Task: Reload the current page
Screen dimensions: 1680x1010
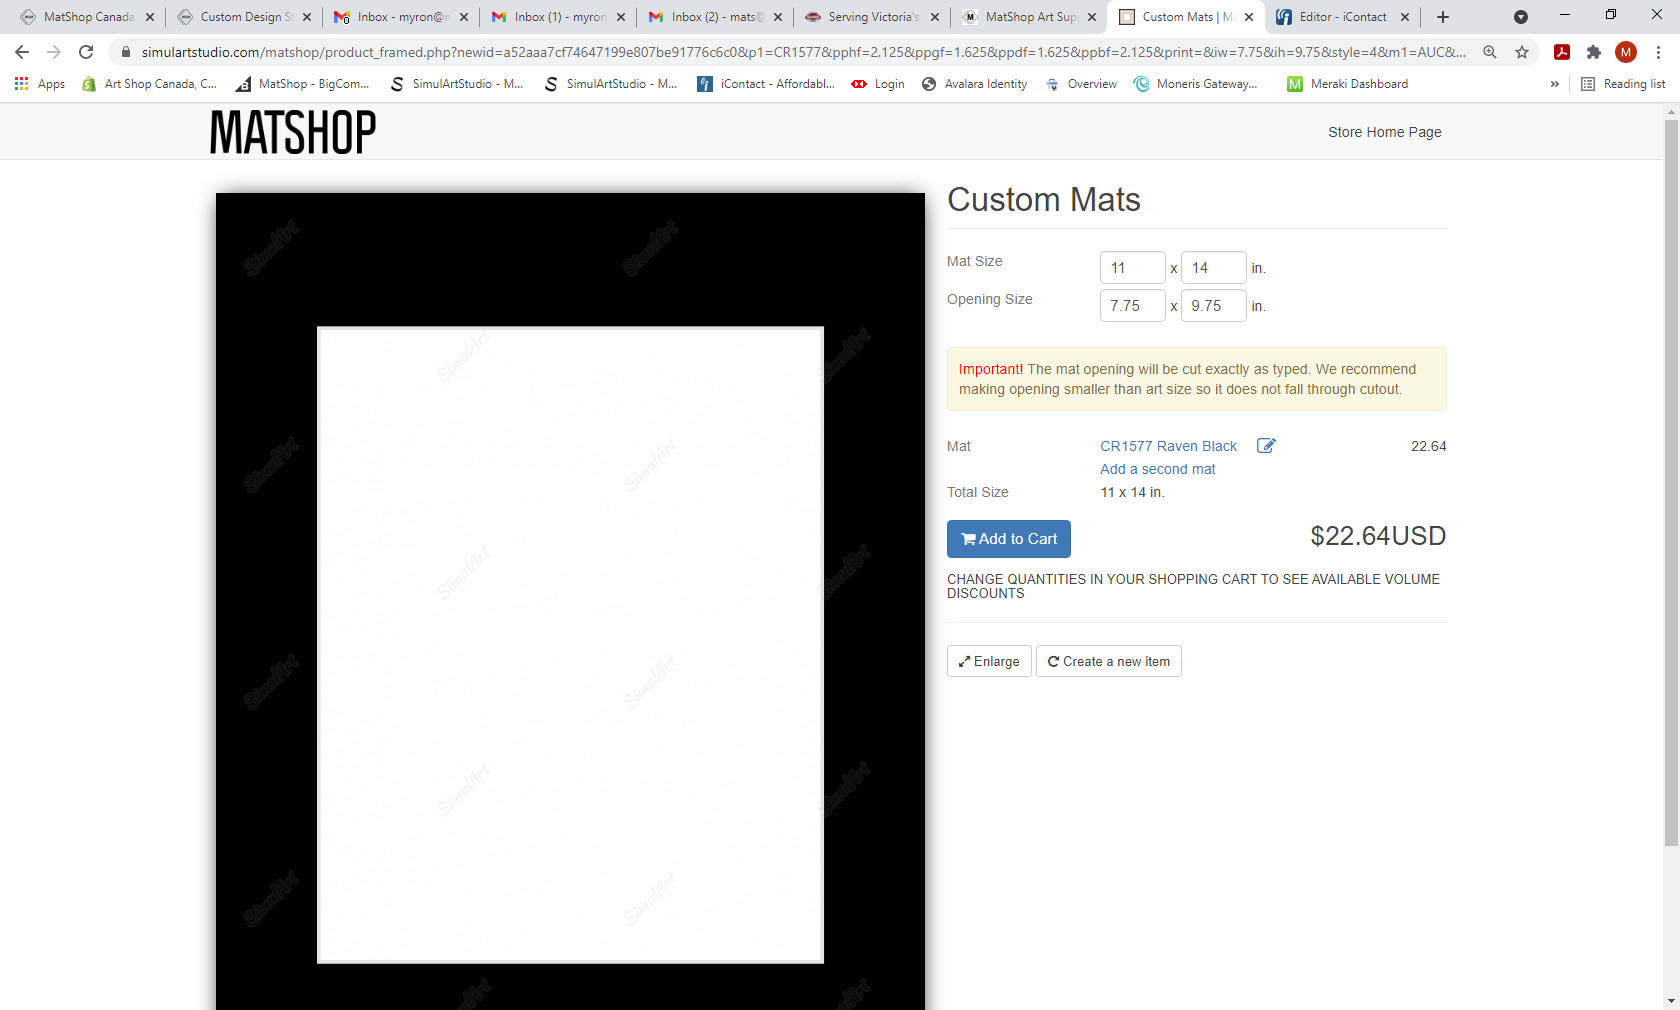Action: (x=88, y=52)
